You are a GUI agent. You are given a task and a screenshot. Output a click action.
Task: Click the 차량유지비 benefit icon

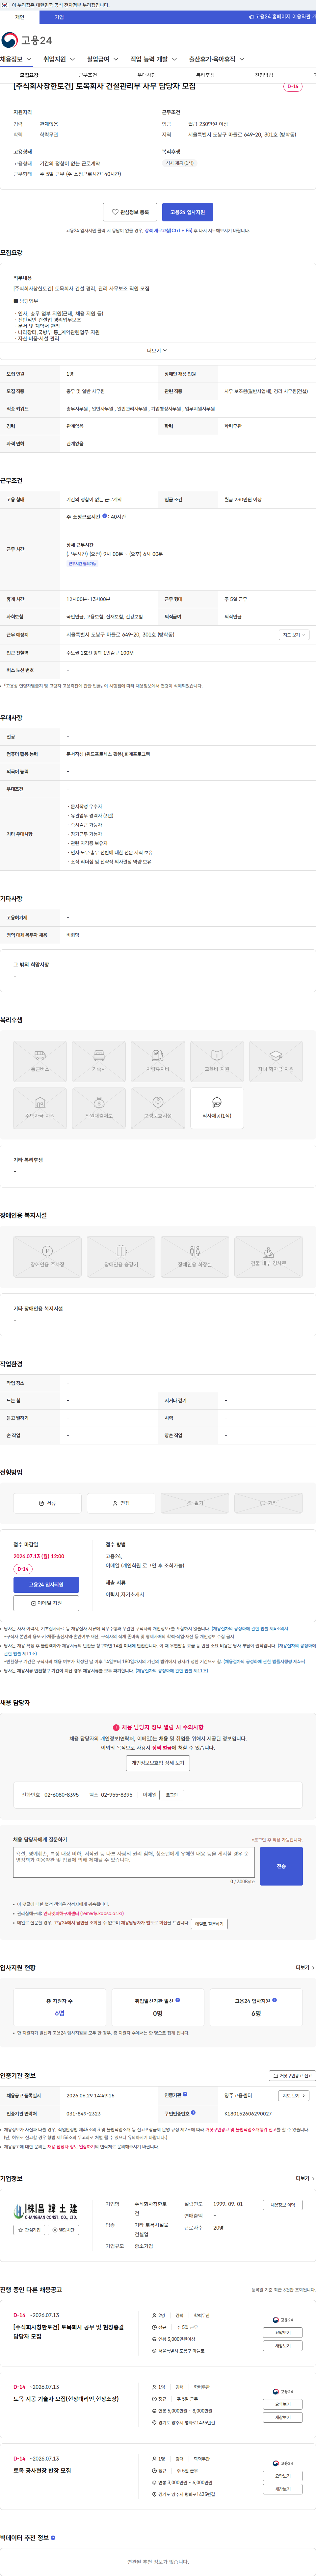pos(158,1061)
